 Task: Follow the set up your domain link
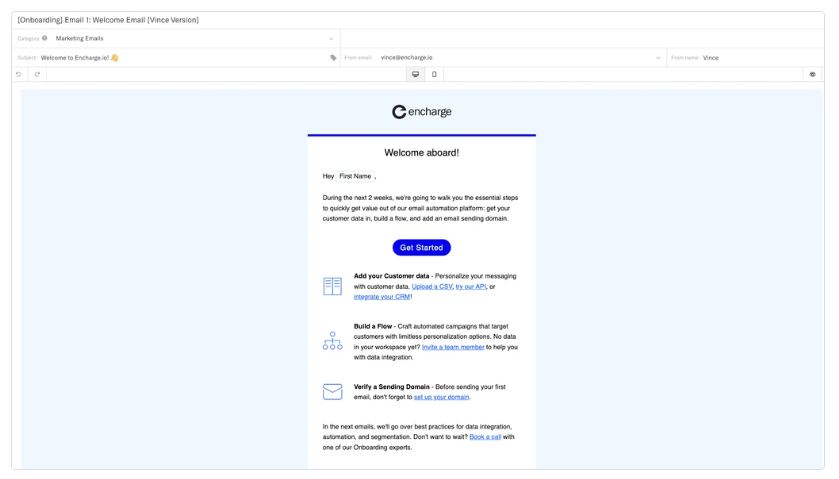click(441, 397)
